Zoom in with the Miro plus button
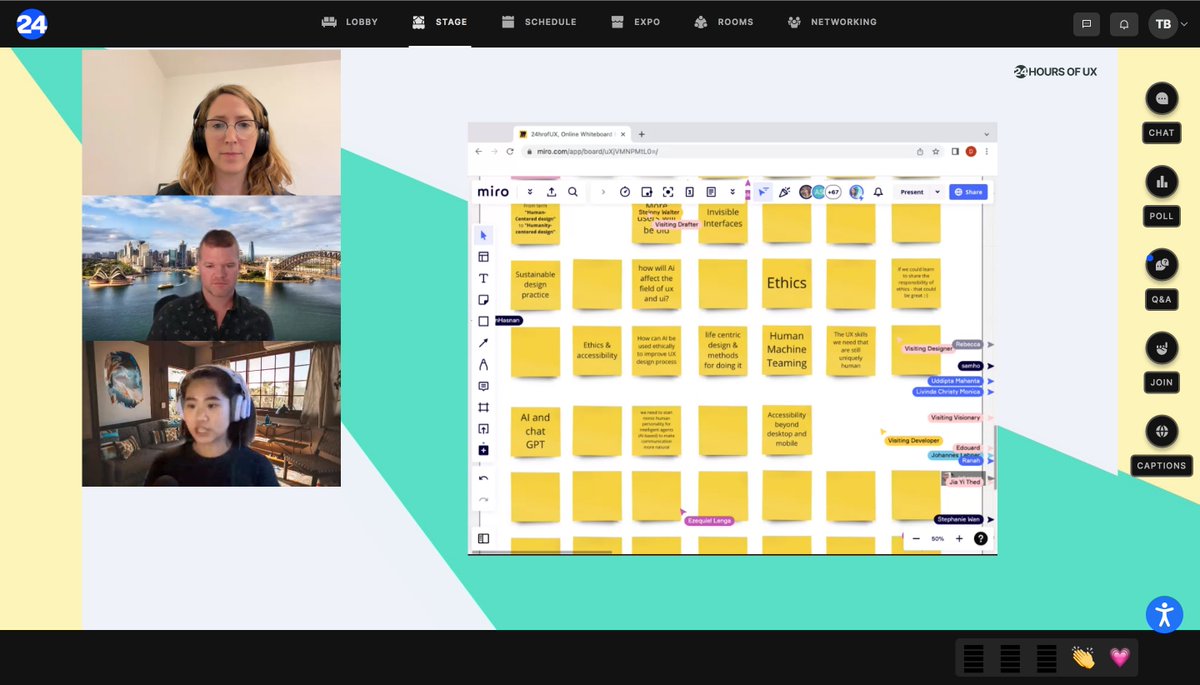Viewport: 1200px width, 685px height. coord(959,538)
